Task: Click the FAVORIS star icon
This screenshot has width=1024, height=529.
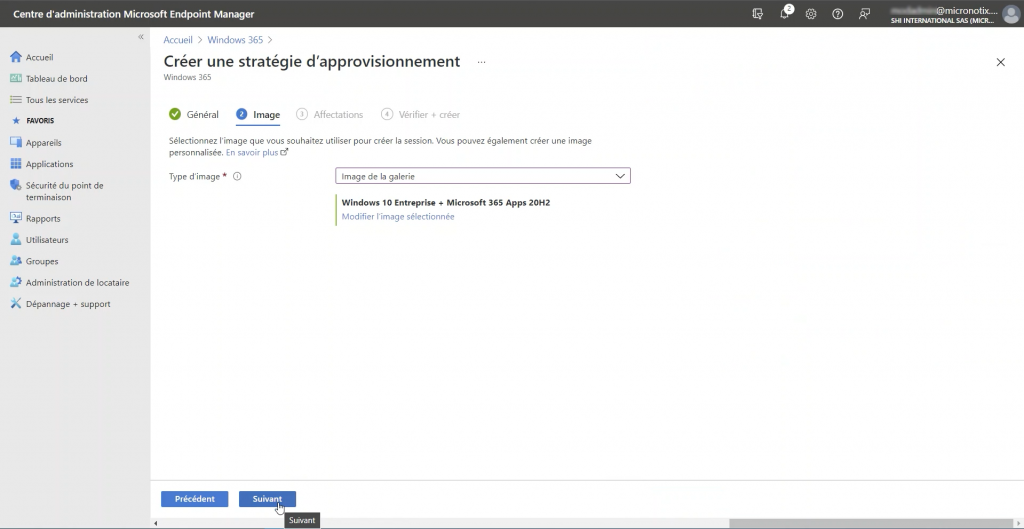Action: tap(16, 121)
